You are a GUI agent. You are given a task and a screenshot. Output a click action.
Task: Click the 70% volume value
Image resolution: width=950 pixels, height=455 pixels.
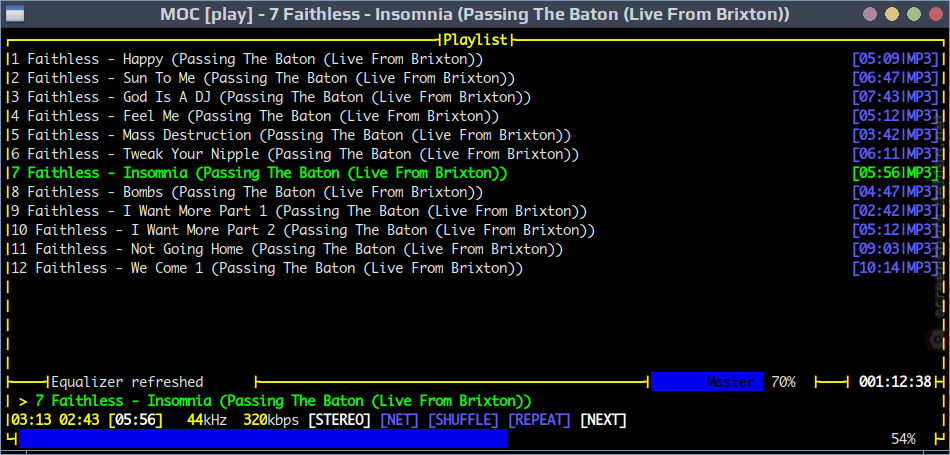tap(783, 382)
